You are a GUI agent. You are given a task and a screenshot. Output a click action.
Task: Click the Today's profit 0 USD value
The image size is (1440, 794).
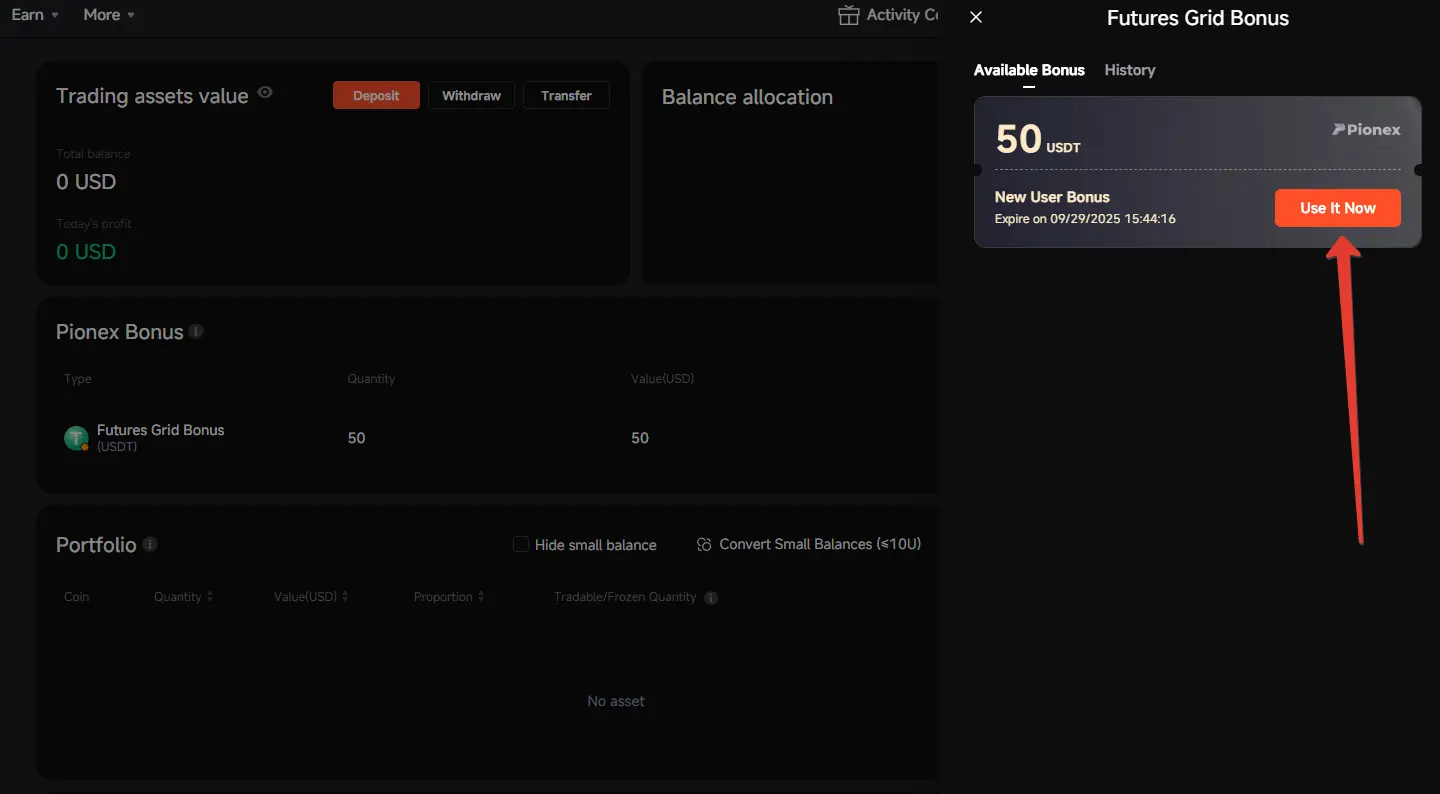(86, 252)
